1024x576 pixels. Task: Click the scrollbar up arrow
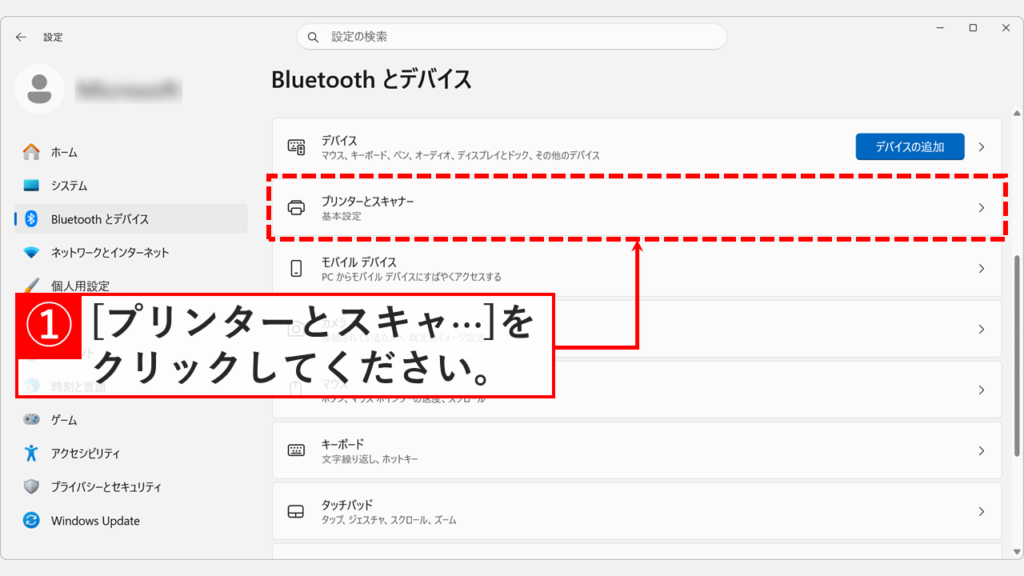[x=1017, y=114]
